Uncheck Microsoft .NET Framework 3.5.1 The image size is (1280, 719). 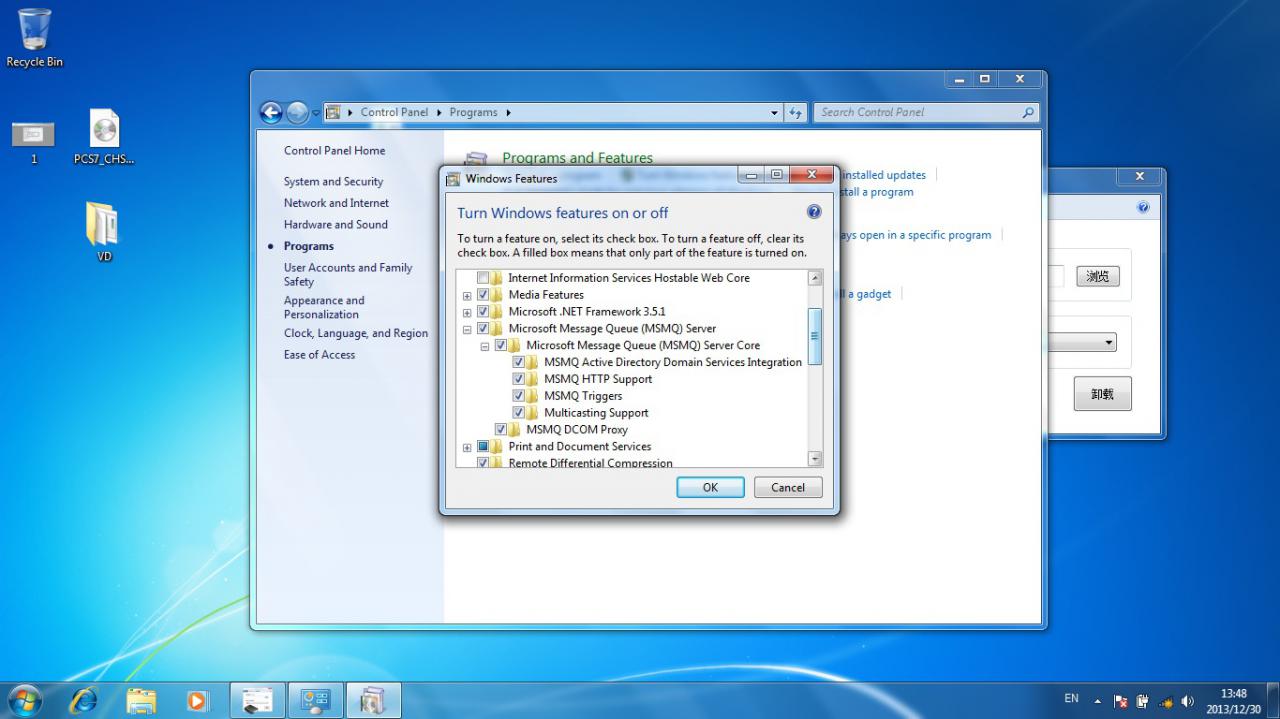click(483, 312)
